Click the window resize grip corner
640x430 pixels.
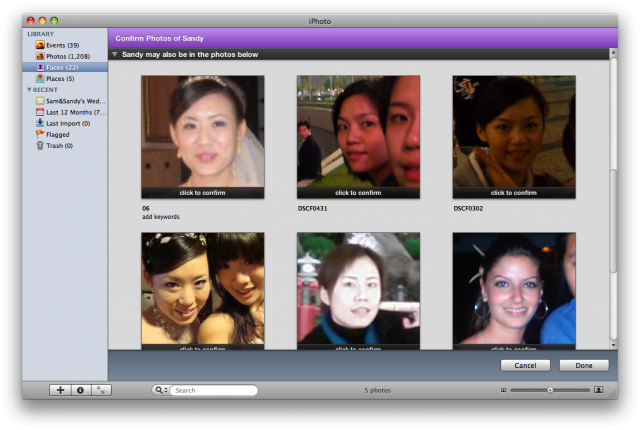(612, 393)
